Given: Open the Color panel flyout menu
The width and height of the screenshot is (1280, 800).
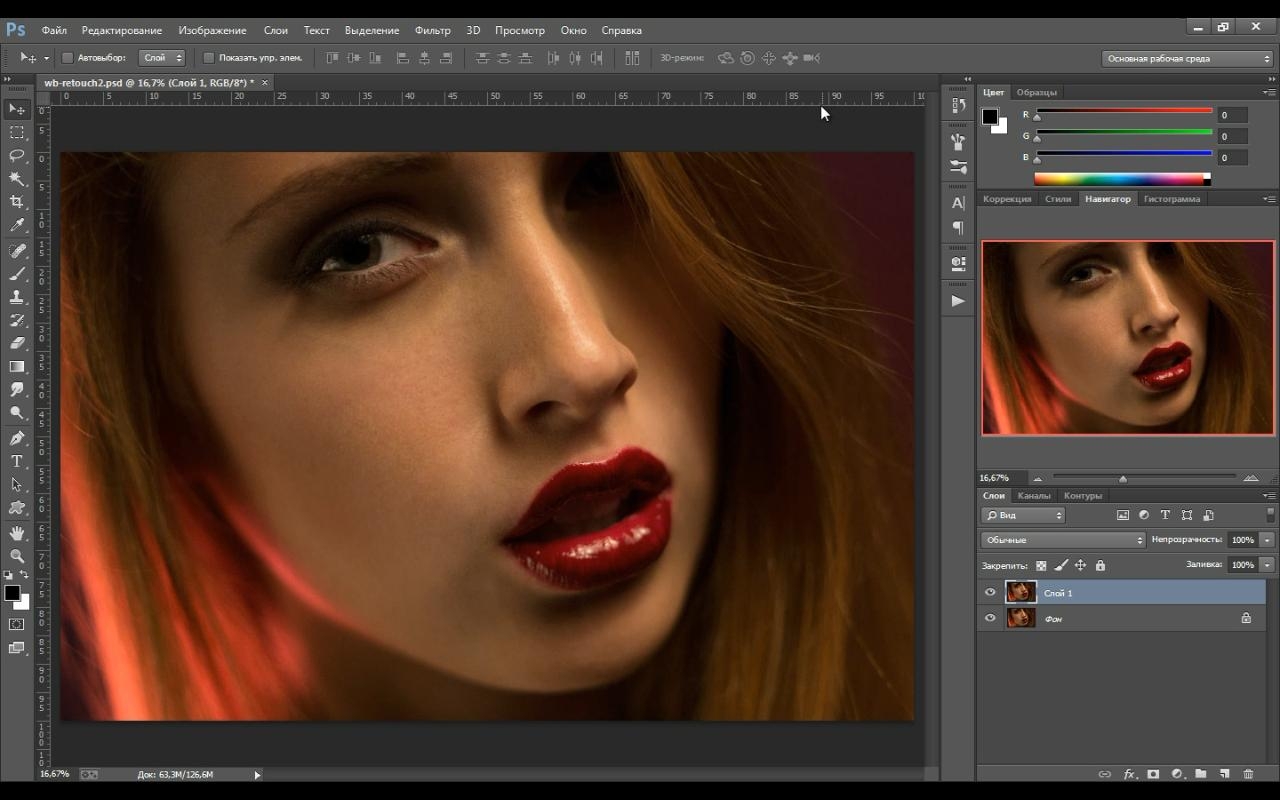Looking at the screenshot, I should click(x=1269, y=92).
